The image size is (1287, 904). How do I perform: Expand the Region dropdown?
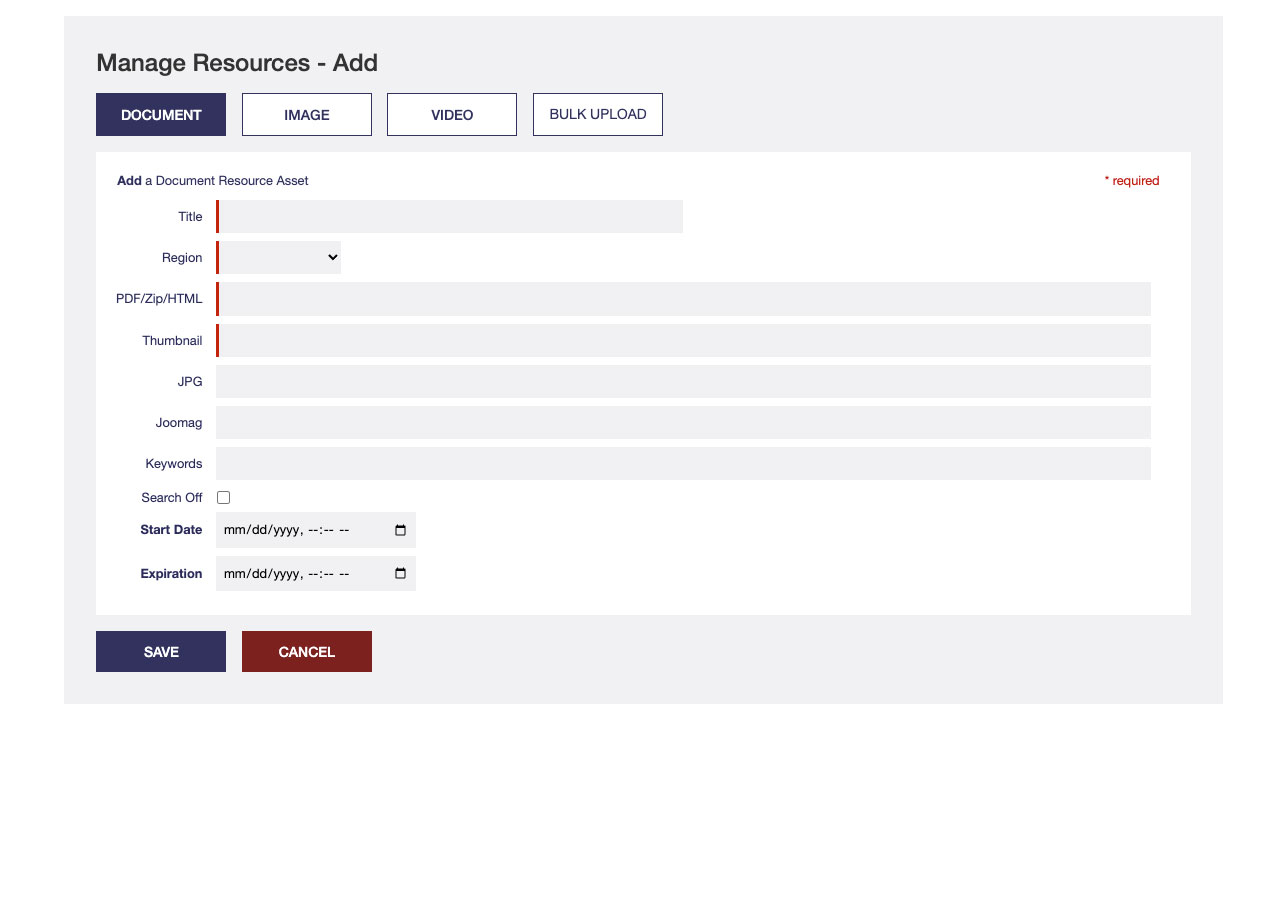(280, 258)
